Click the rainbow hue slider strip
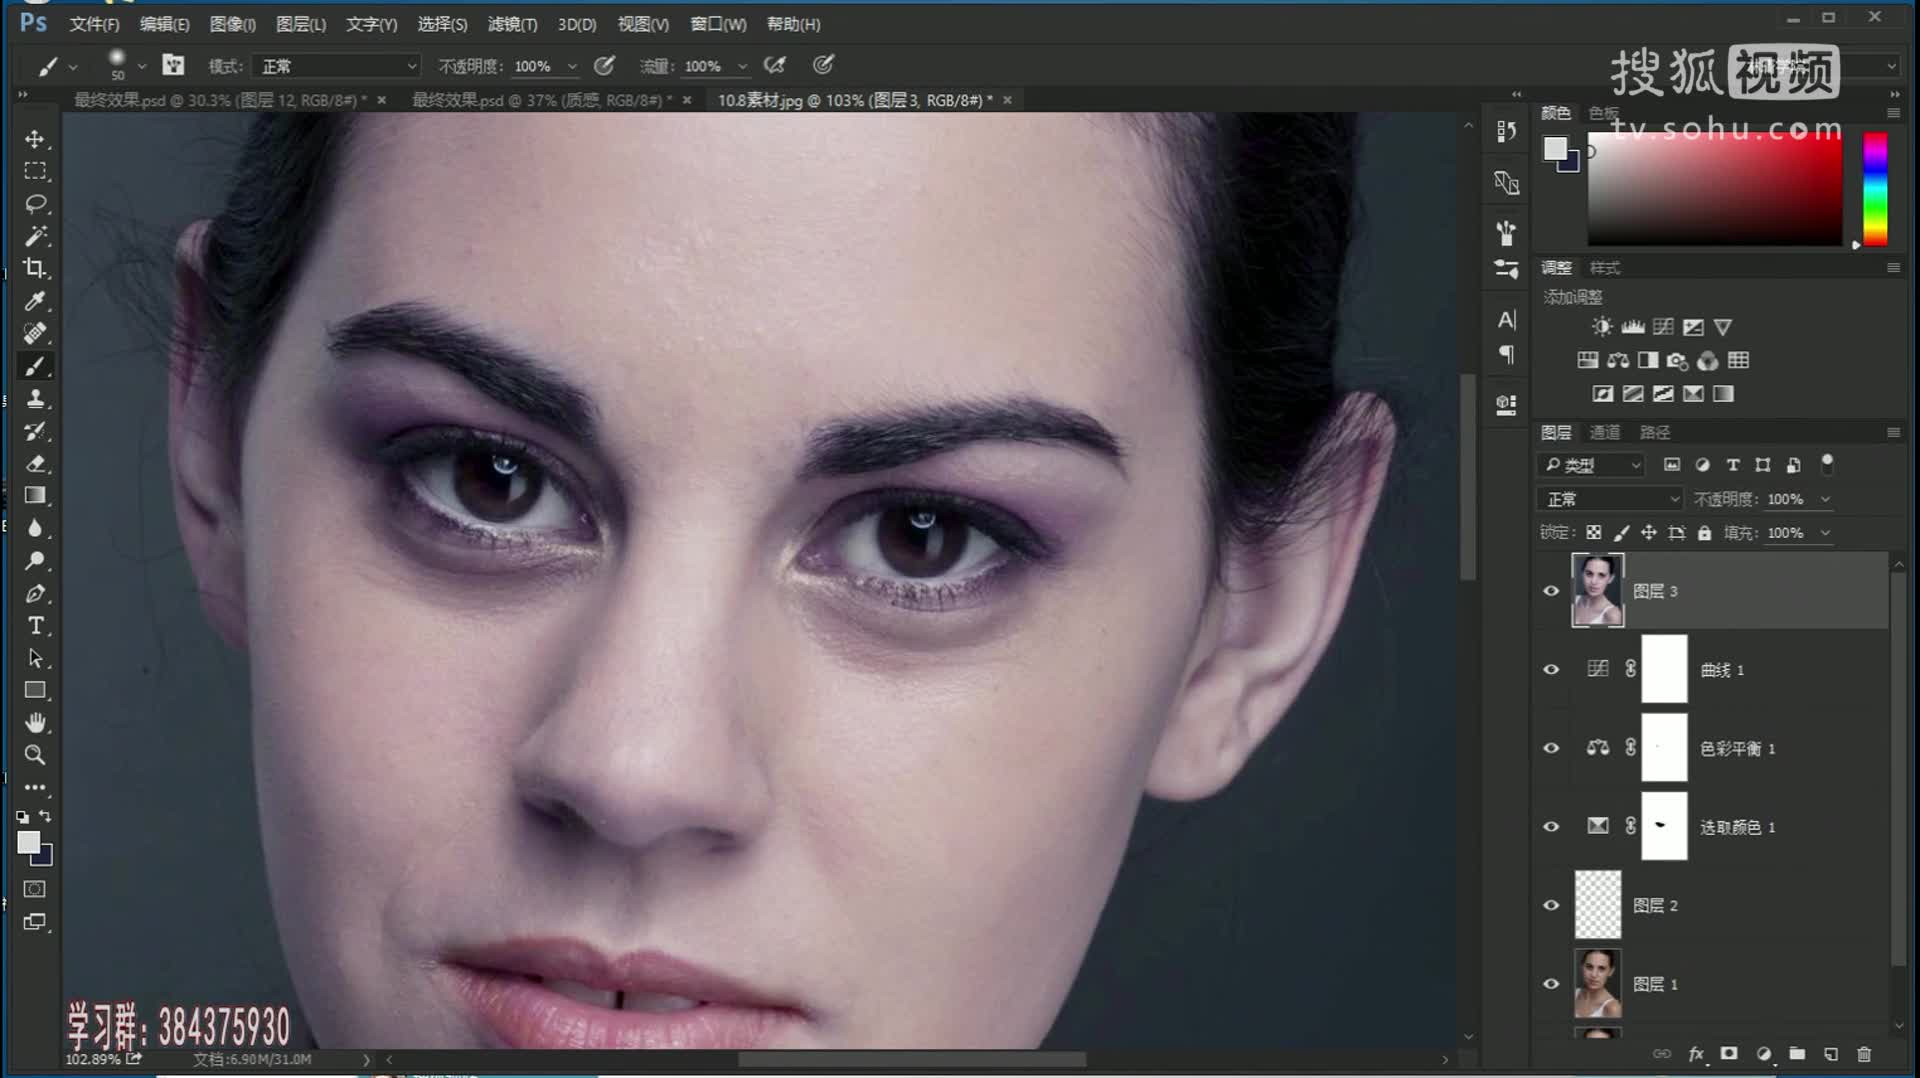1920x1078 pixels. pyautogui.click(x=1875, y=188)
